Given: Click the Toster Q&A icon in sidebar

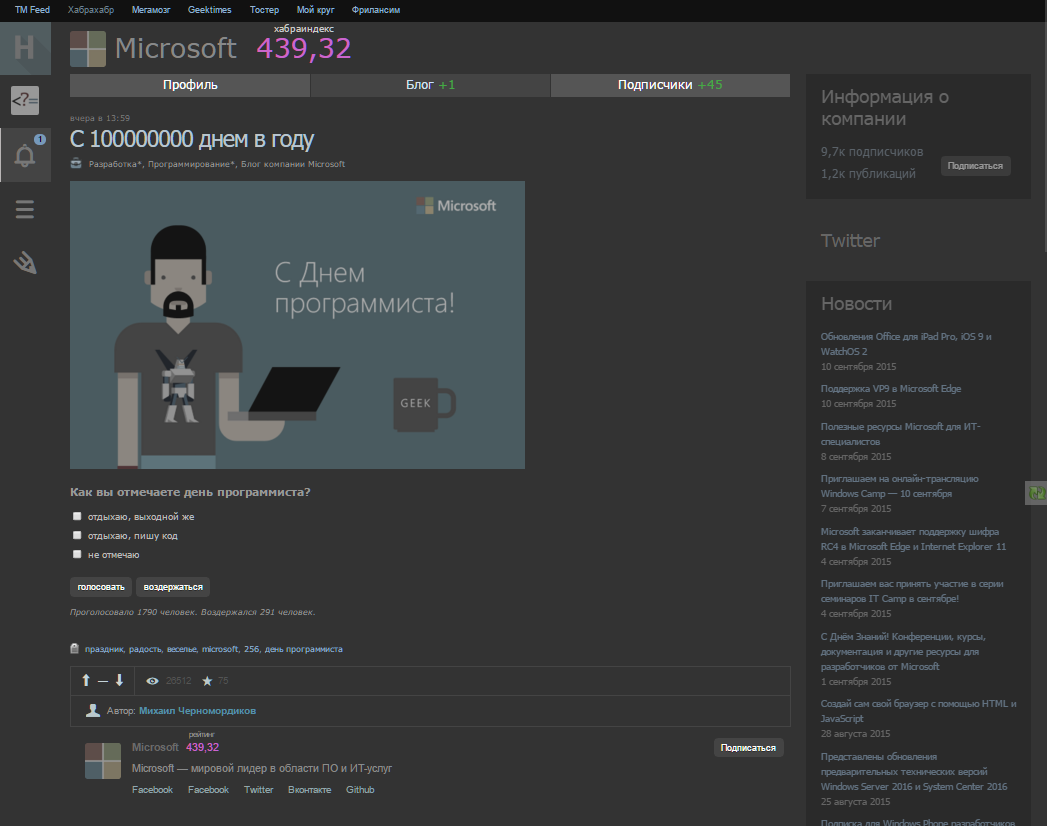Looking at the screenshot, I should click(x=25, y=100).
